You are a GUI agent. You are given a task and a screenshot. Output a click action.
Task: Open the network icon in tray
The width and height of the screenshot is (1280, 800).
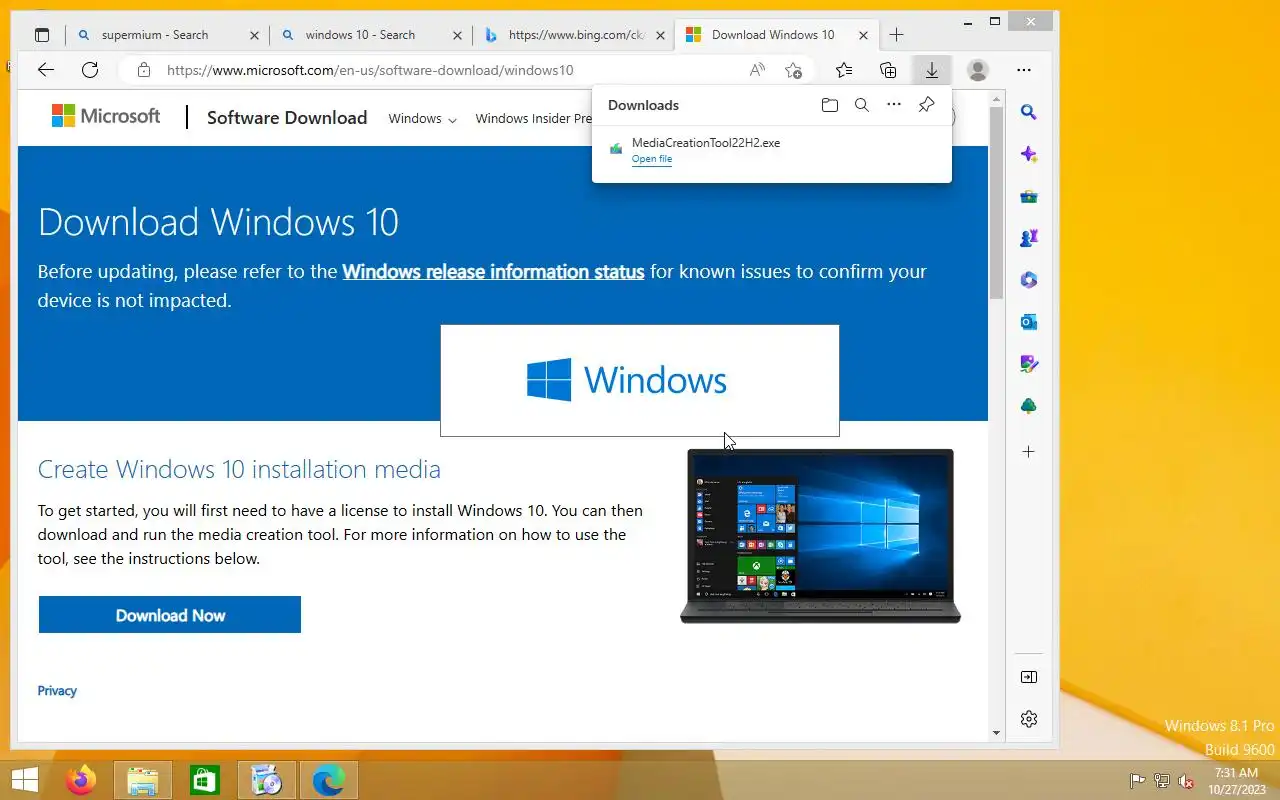point(1162,781)
